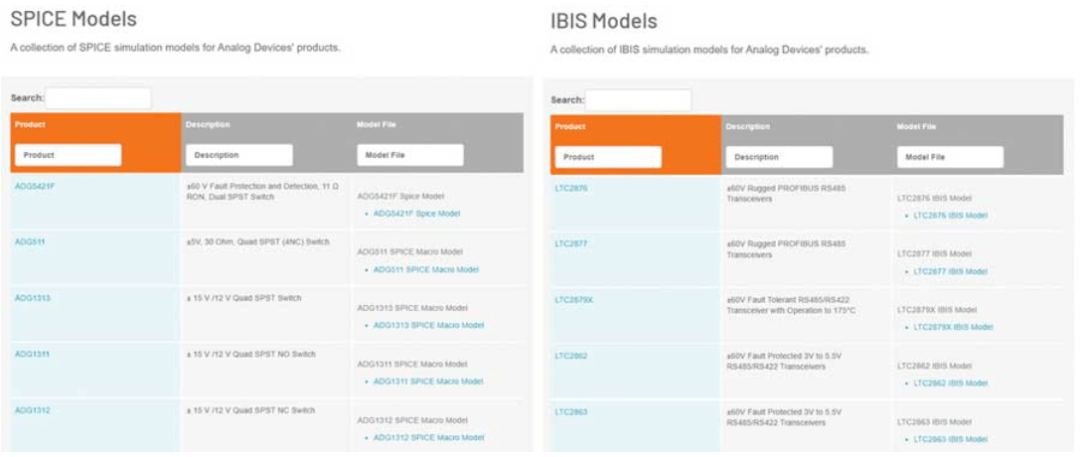Focus the SPICE Product filter box
This screenshot has height=457, width=1080.
pyautogui.click(x=68, y=155)
